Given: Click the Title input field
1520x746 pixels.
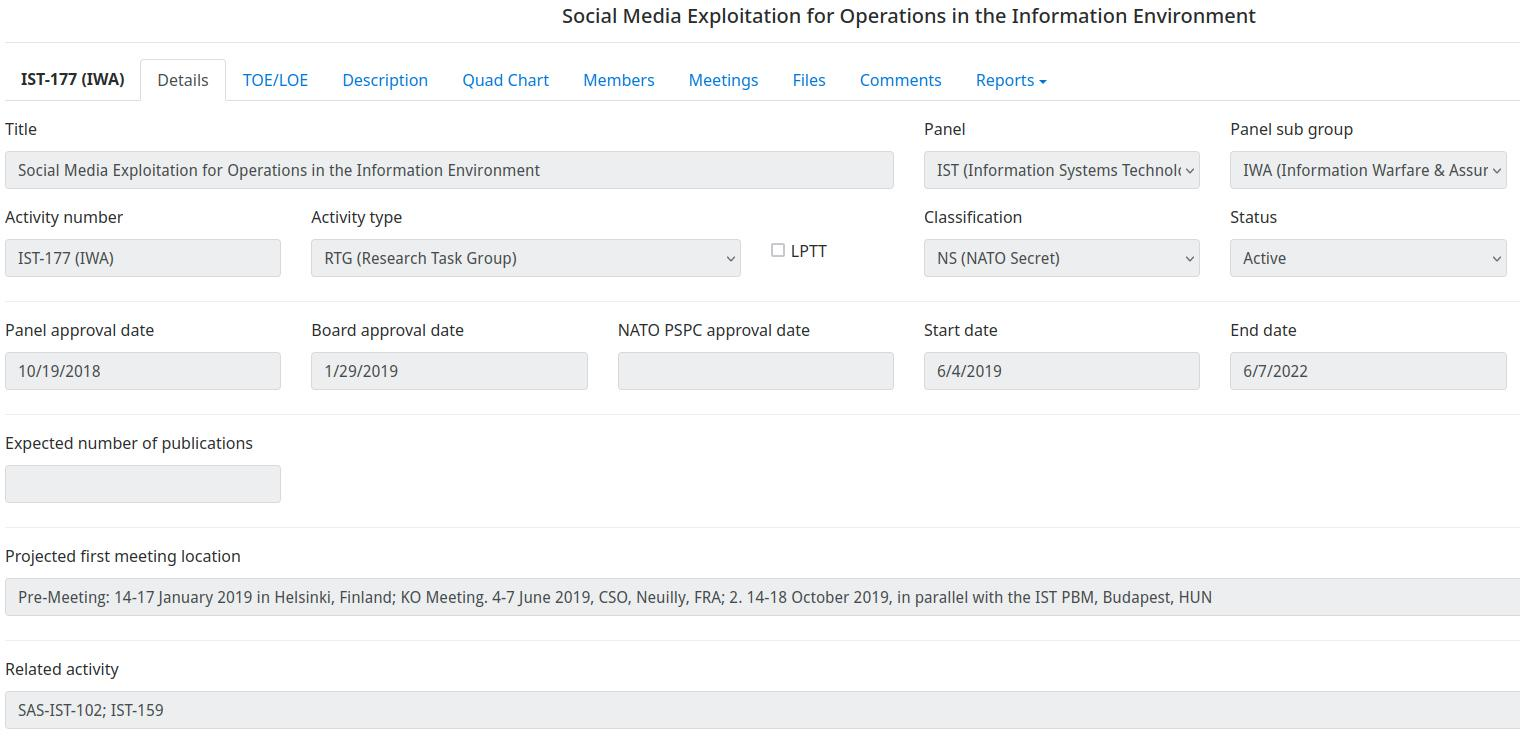Looking at the screenshot, I should 449,170.
